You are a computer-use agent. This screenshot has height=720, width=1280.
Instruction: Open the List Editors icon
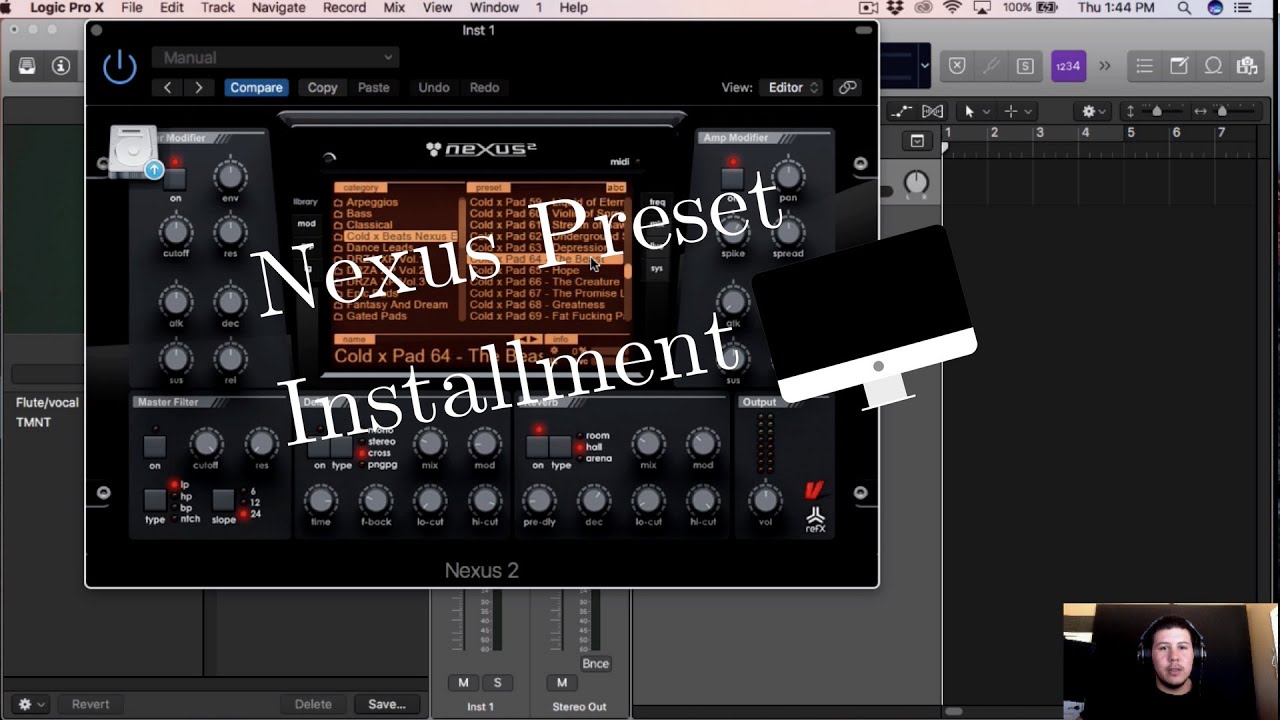coord(1145,66)
